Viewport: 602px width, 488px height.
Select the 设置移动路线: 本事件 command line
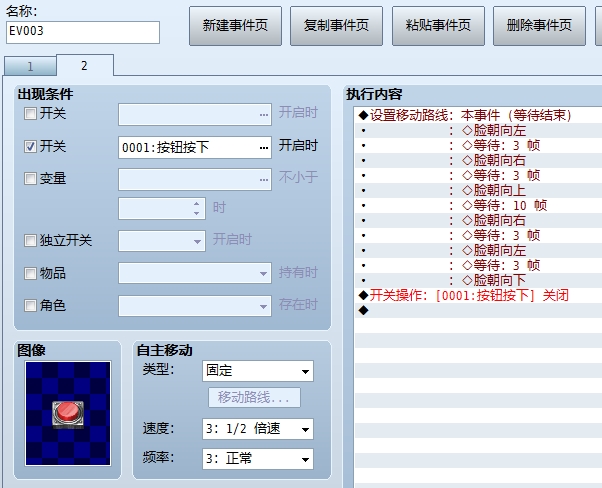(x=478, y=115)
